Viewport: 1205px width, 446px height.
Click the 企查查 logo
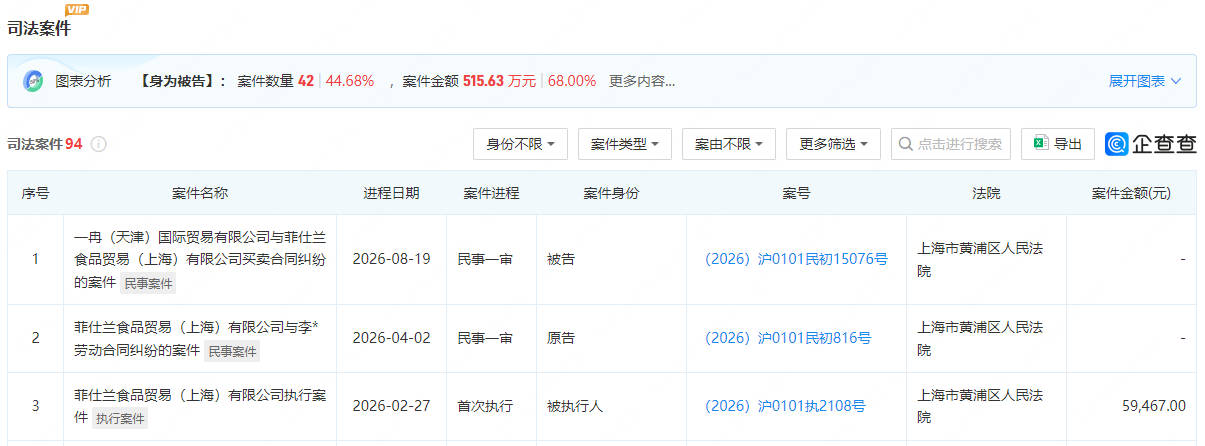pyautogui.click(x=1151, y=144)
